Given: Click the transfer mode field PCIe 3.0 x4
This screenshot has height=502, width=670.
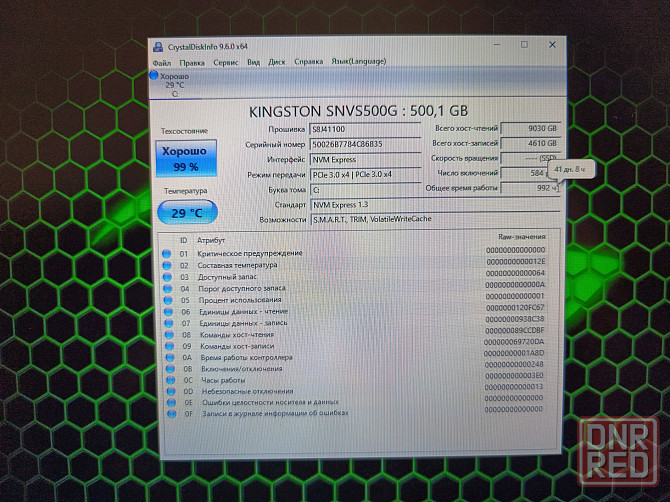Looking at the screenshot, I should [x=365, y=174].
